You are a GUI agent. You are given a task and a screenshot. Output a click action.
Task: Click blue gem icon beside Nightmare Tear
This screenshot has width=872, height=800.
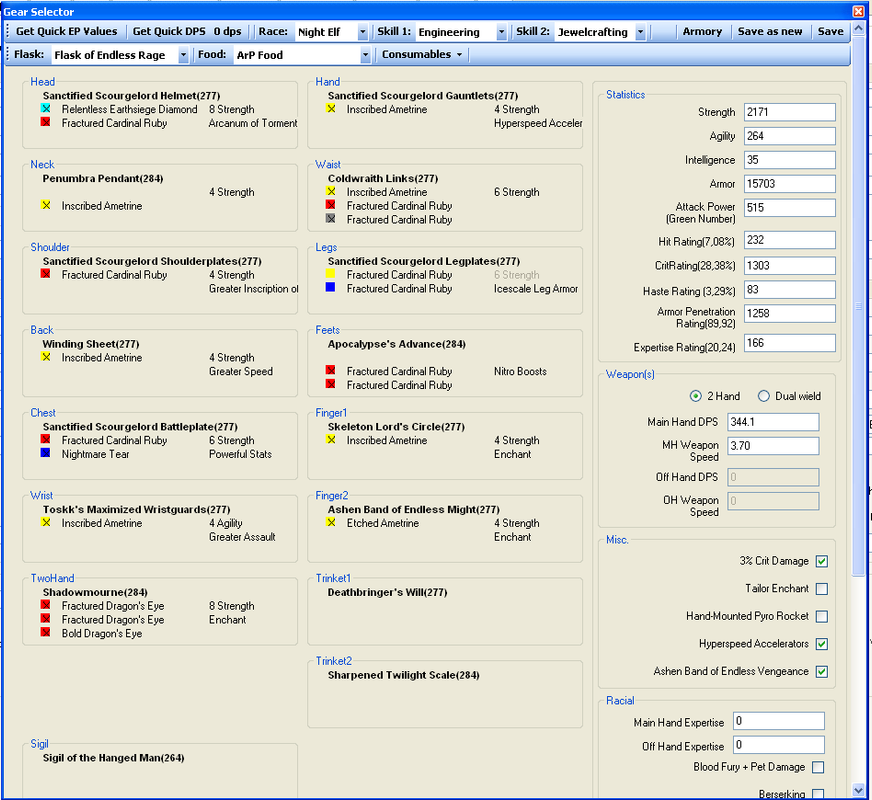pos(46,453)
